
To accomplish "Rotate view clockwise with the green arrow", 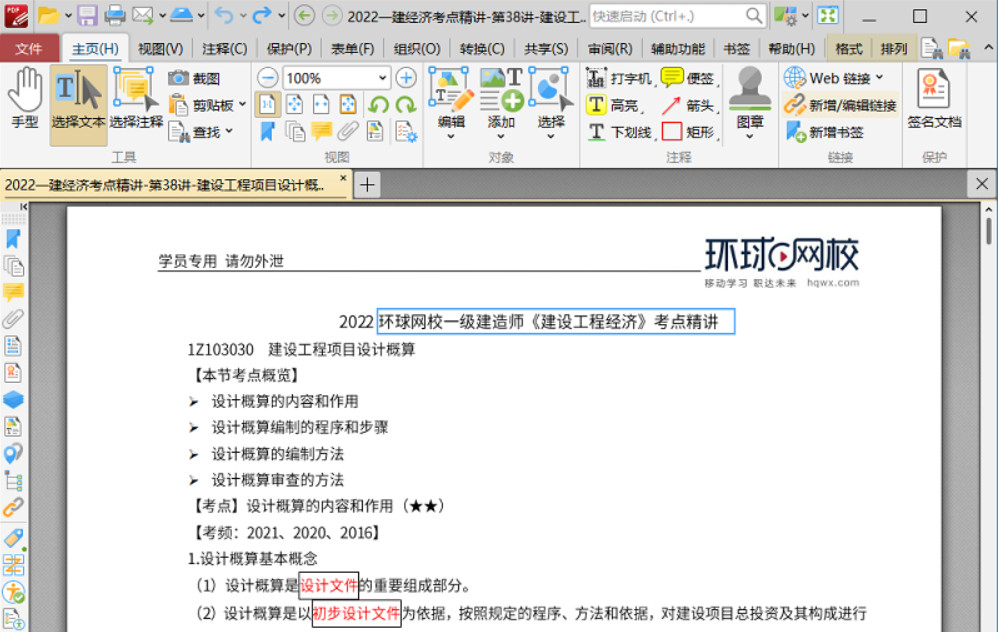I will pyautogui.click(x=405, y=104).
